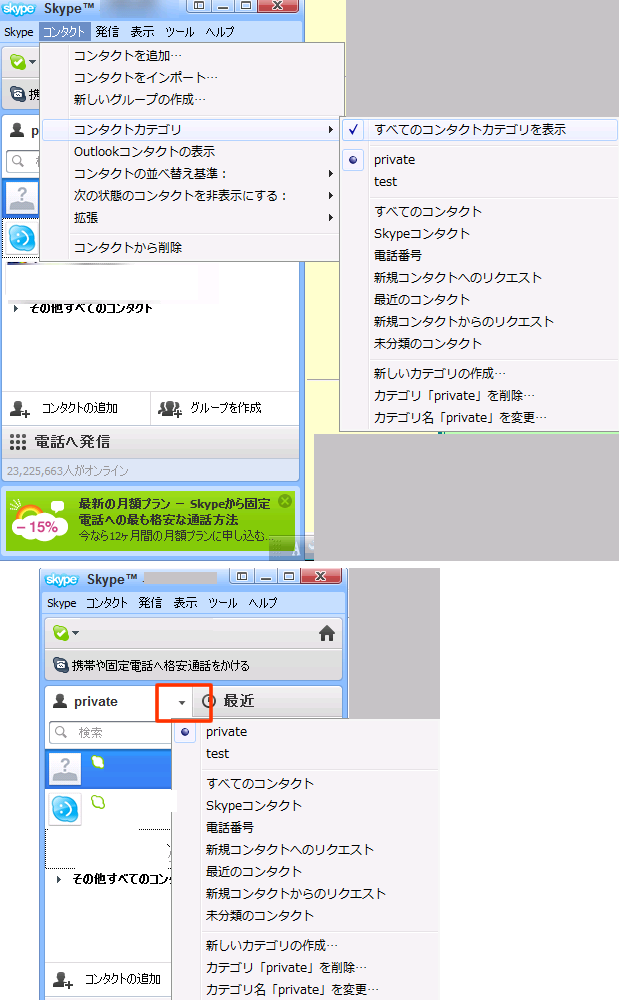
Task: Expand 拡張 submenu
Action: tap(190, 217)
